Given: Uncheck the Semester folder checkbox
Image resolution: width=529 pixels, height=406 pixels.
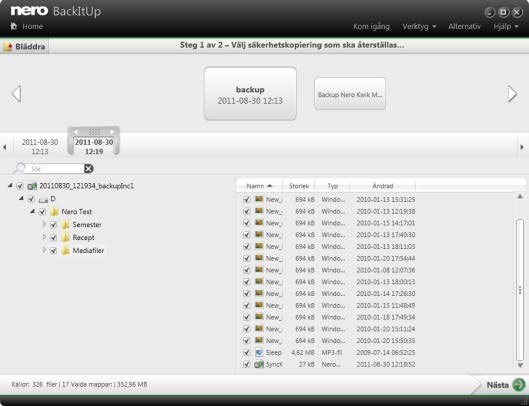Looking at the screenshot, I should [x=53, y=225].
